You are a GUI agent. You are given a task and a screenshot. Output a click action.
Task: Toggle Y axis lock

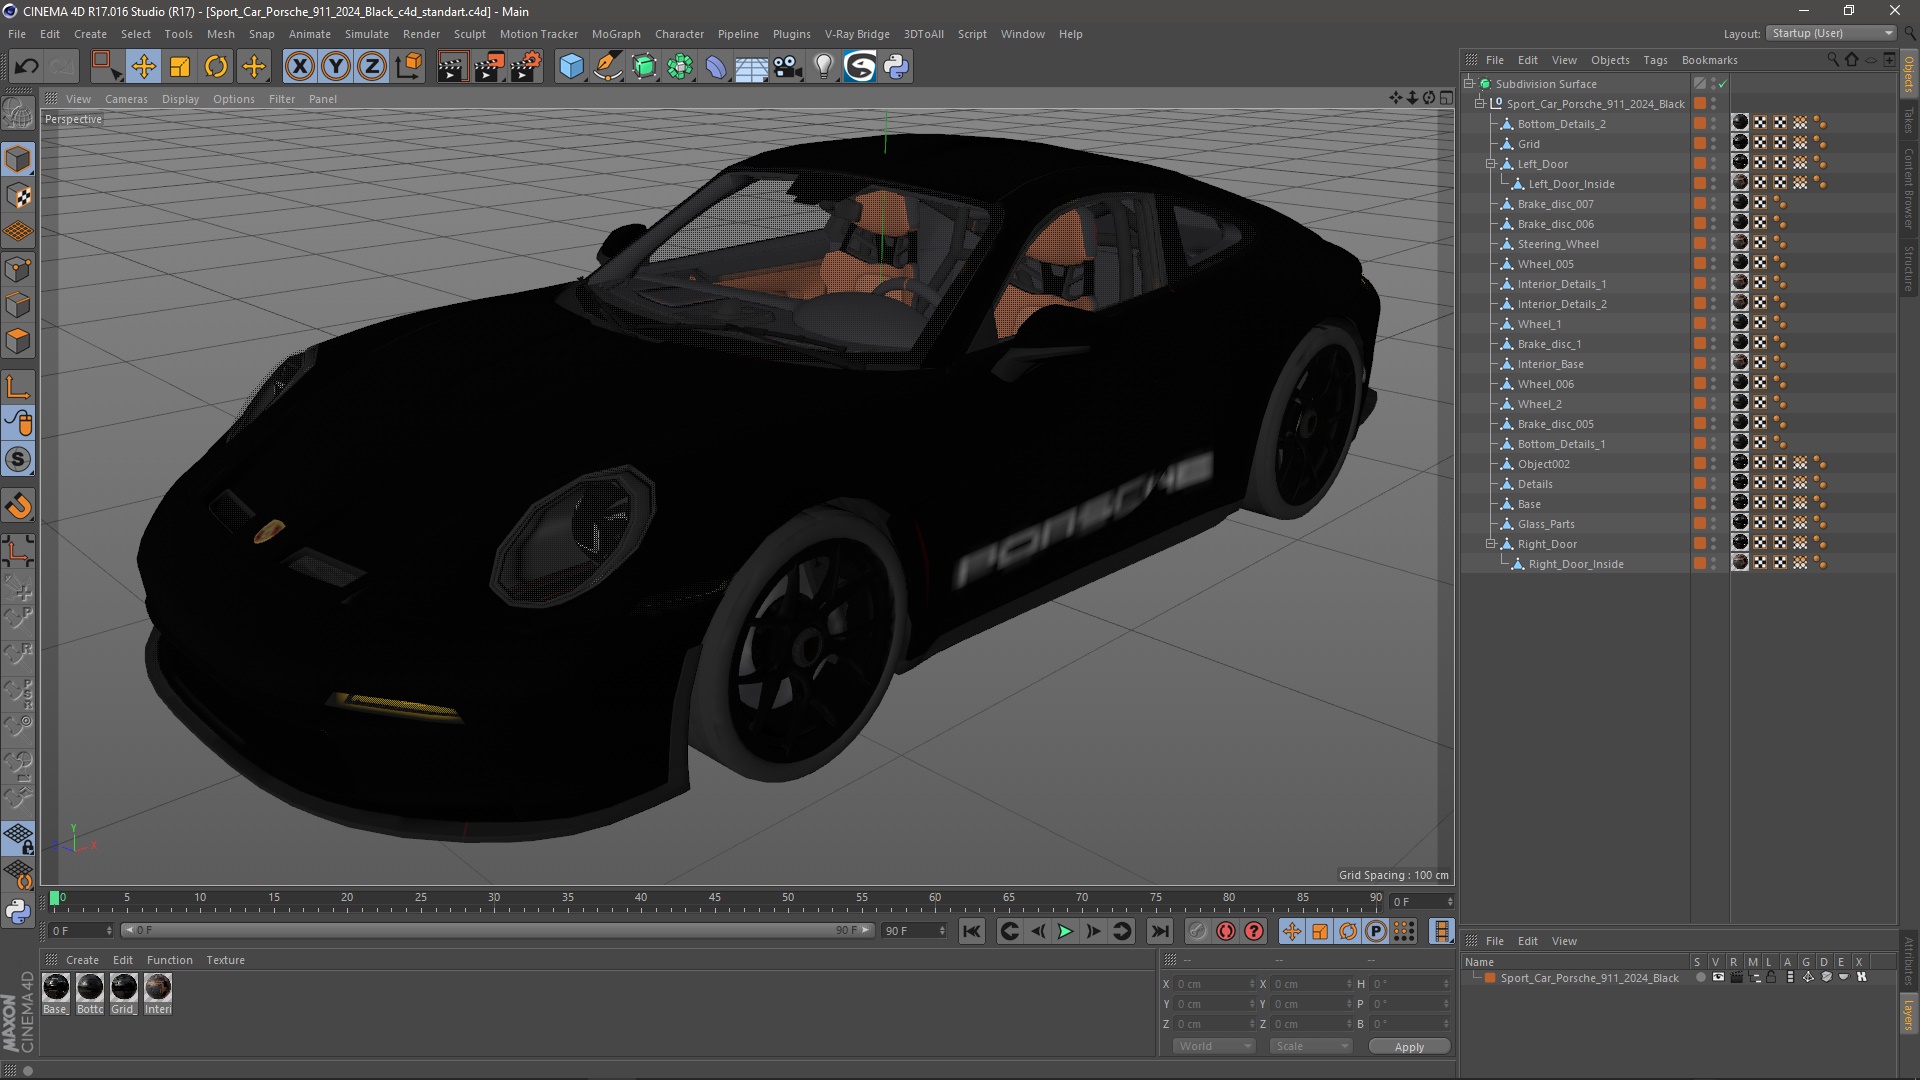336,66
